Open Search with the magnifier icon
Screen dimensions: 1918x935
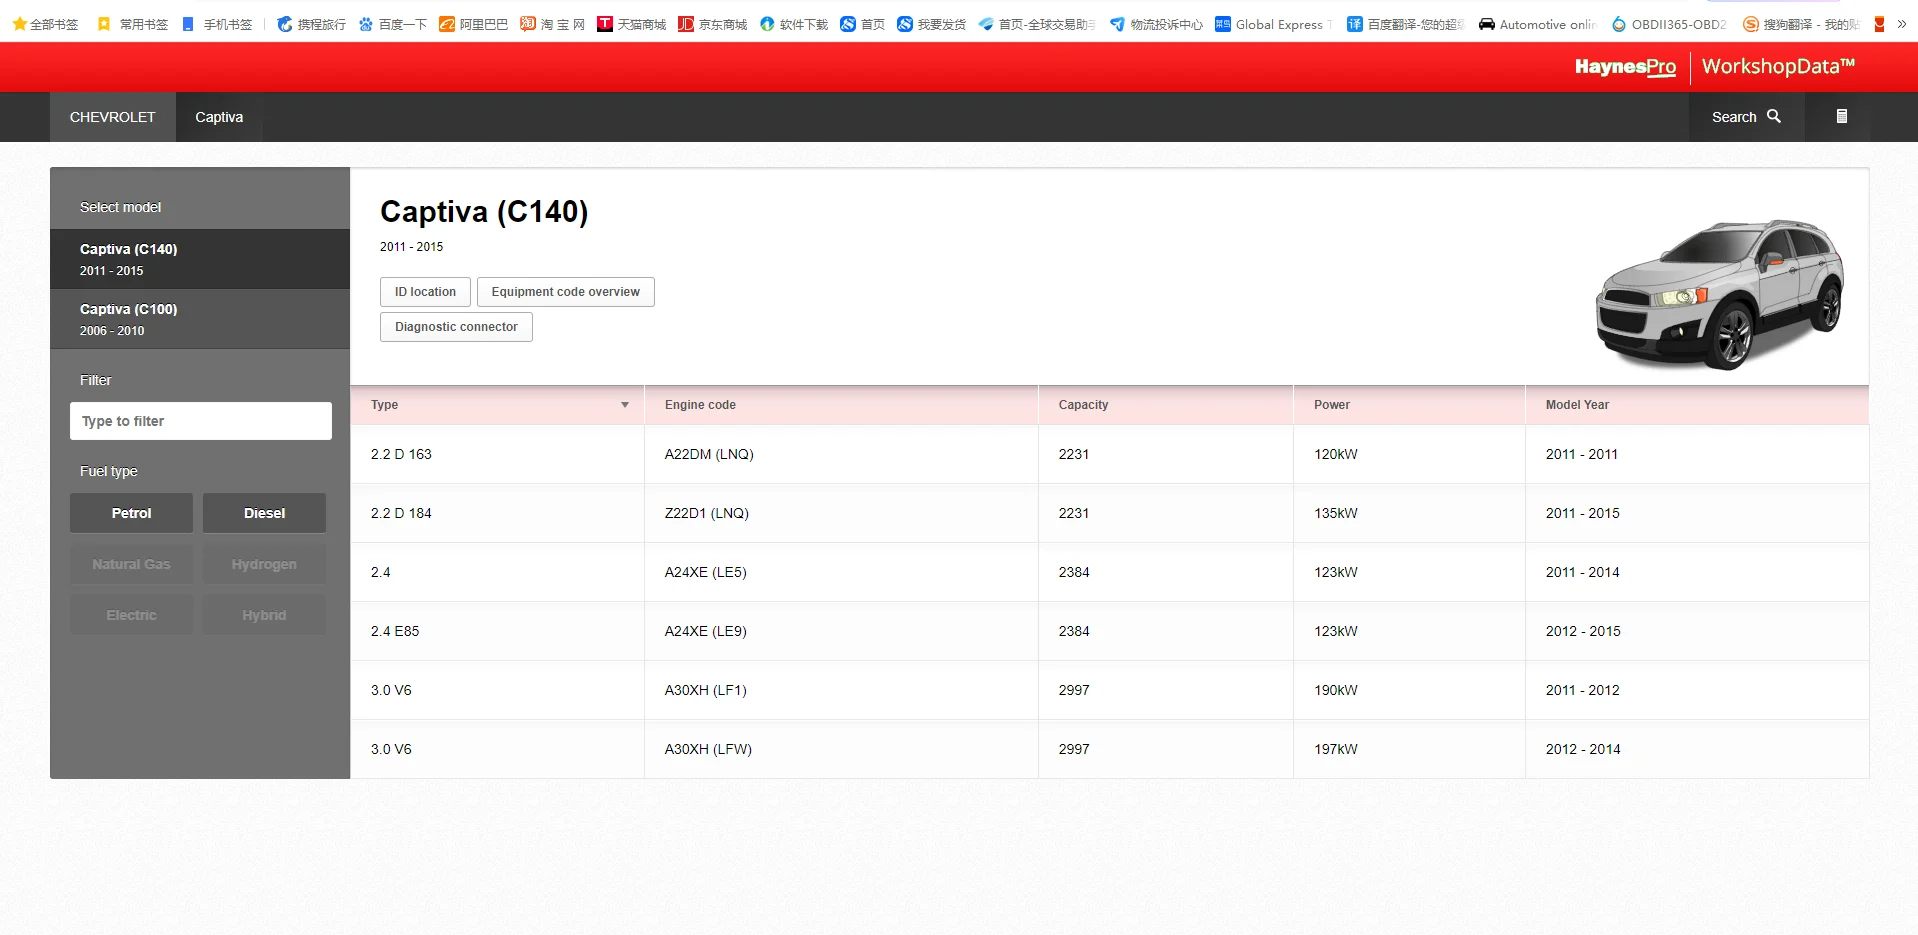pos(1746,117)
